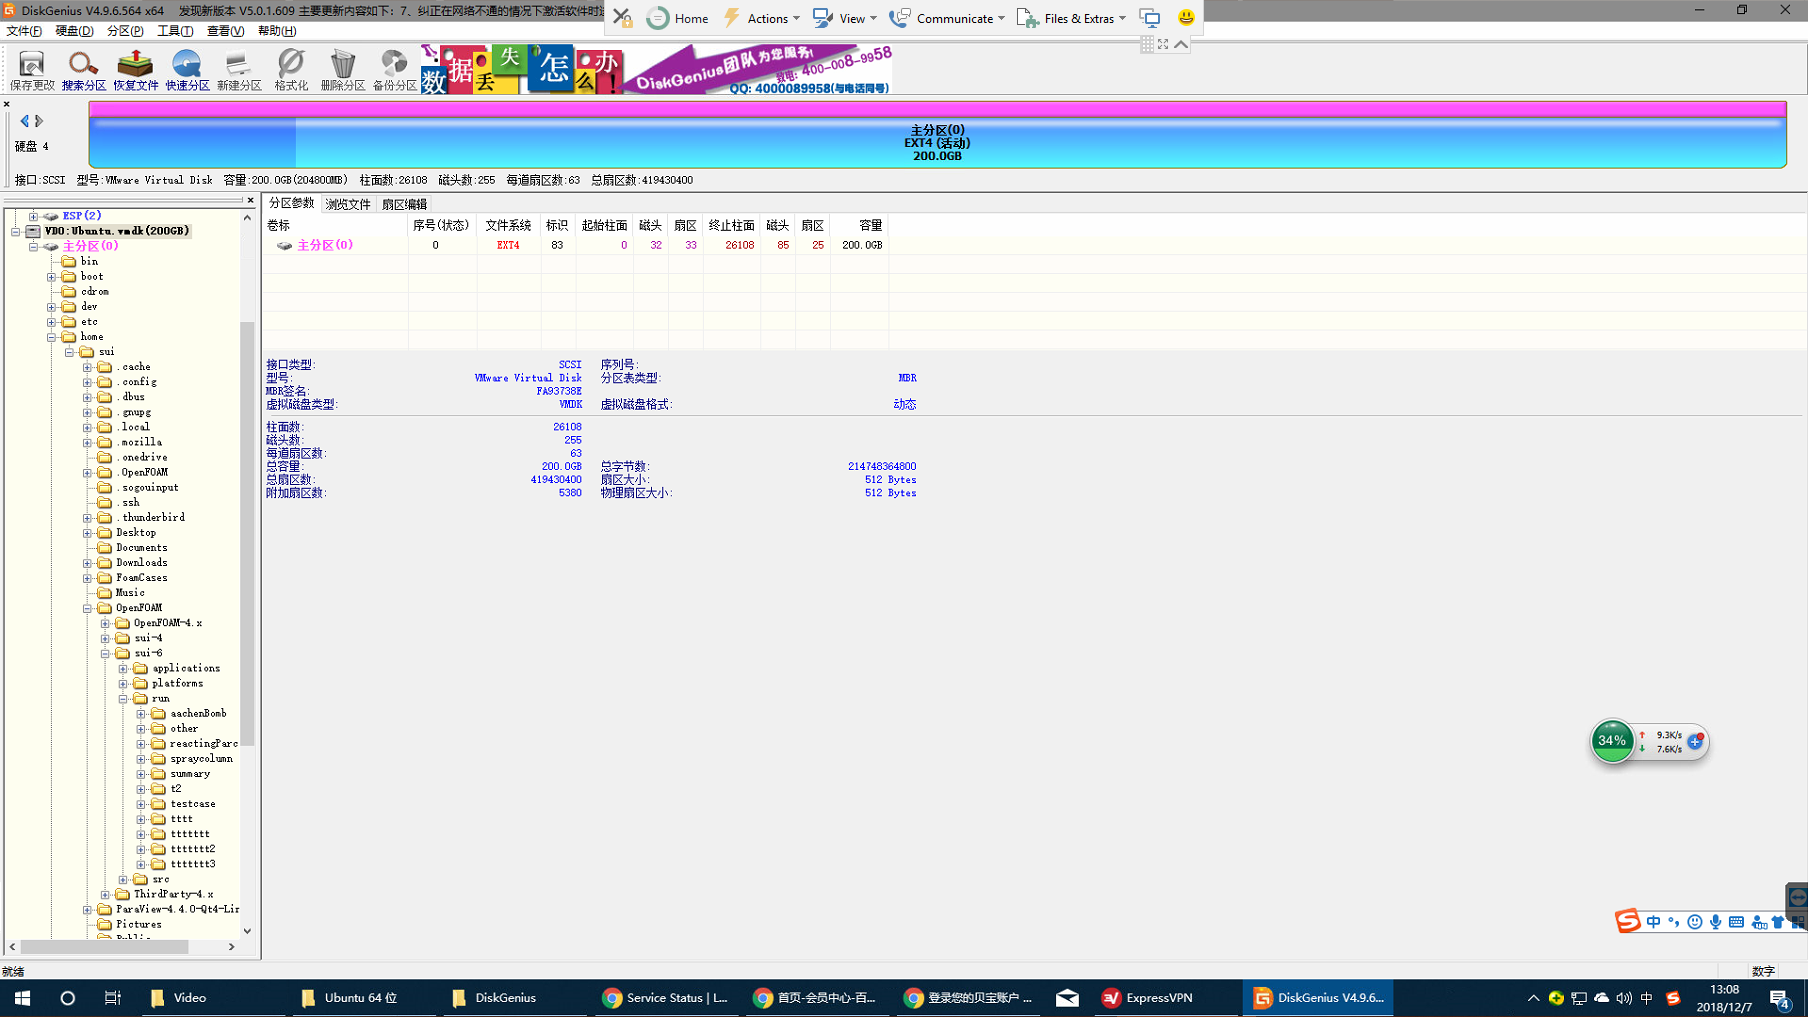The height and width of the screenshot is (1017, 1808).
Task: Select the spraycolumn folder in tree
Action: [201, 759]
